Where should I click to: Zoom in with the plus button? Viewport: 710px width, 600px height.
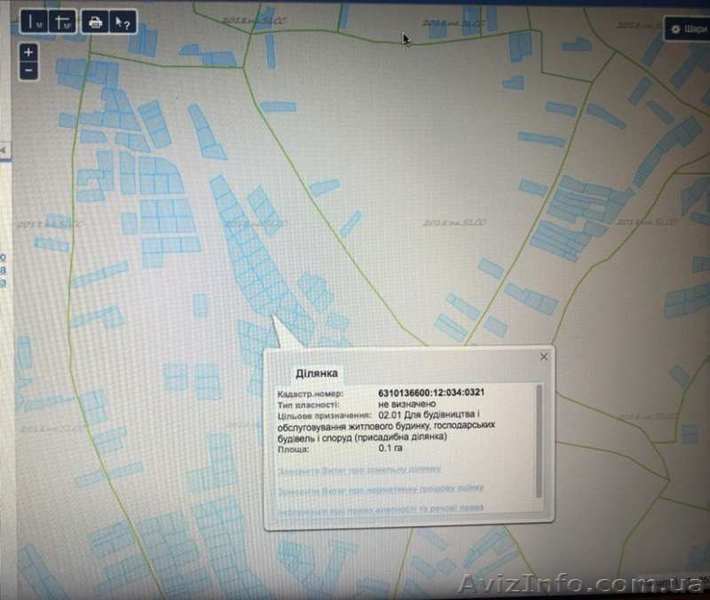(28, 52)
